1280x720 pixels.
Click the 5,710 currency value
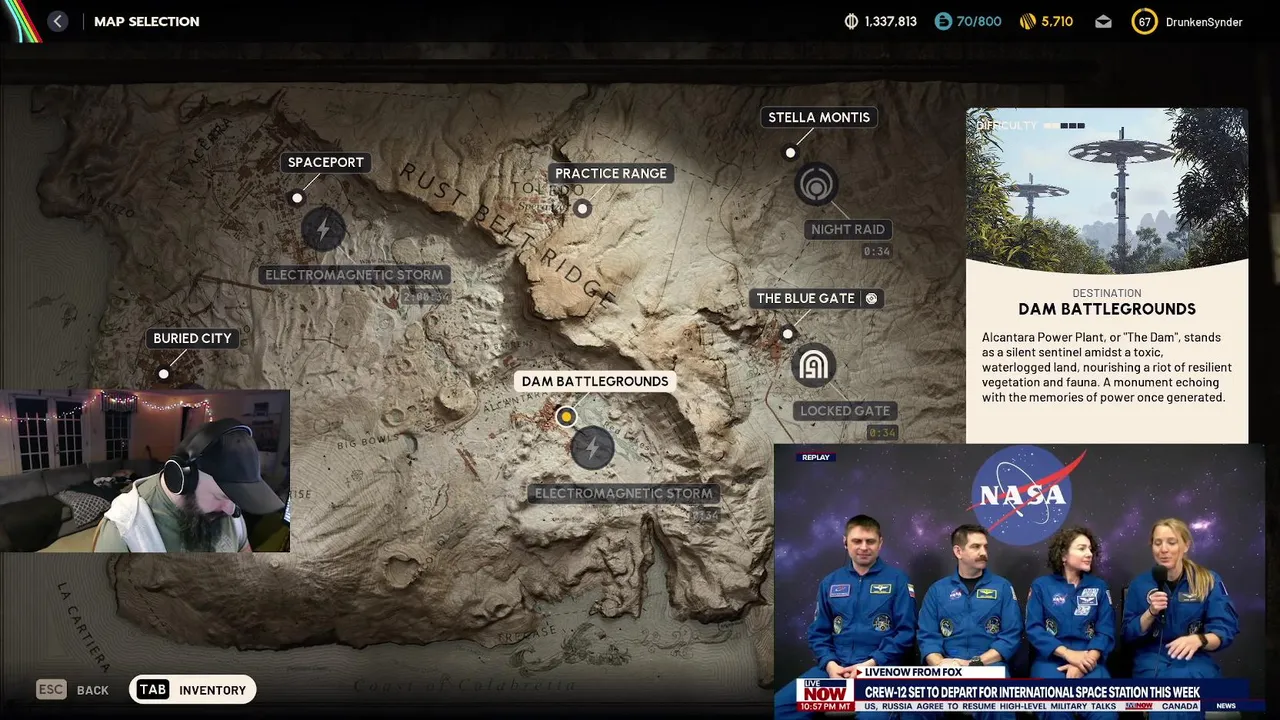click(x=1057, y=21)
